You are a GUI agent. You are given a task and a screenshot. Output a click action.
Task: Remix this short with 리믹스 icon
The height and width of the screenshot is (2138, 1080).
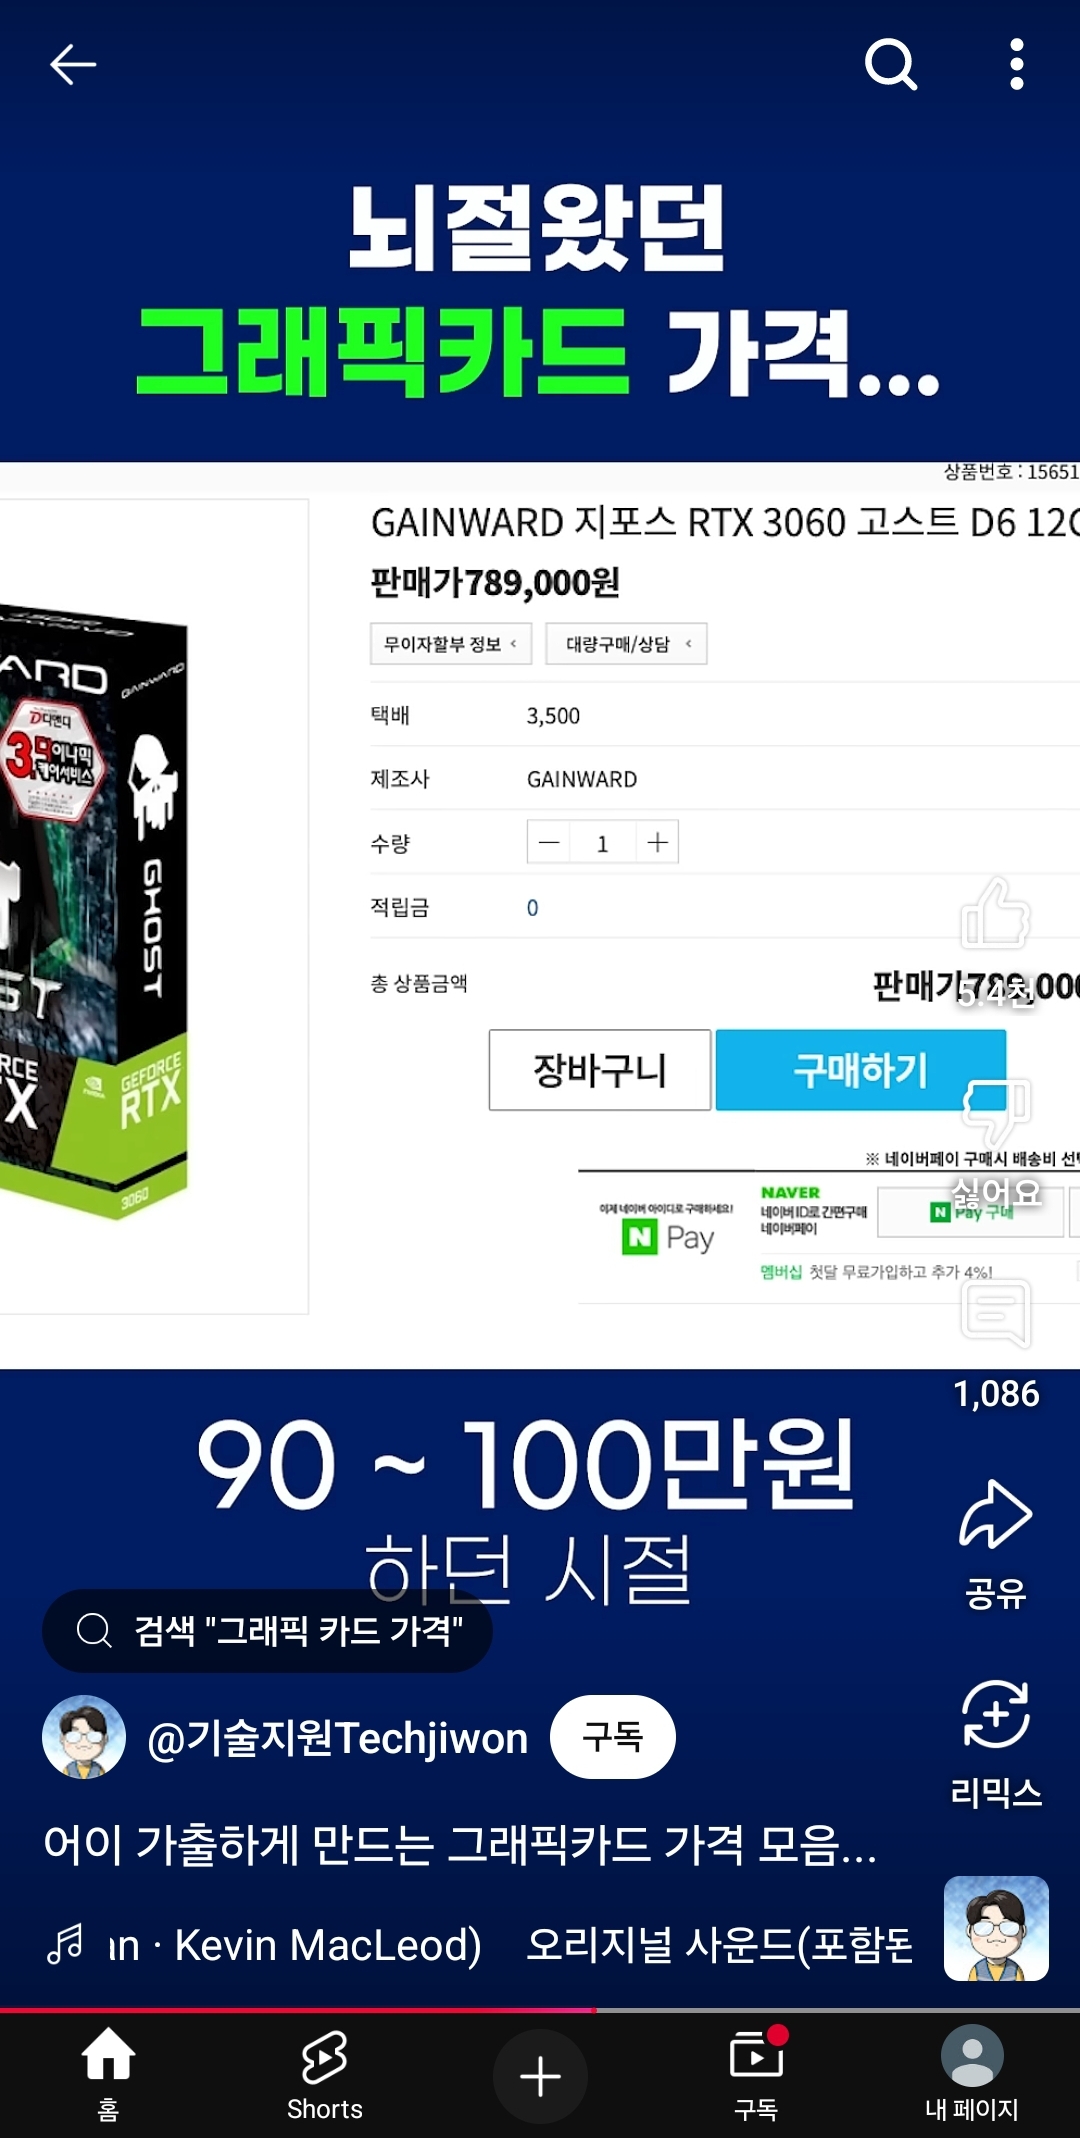[x=995, y=1715]
